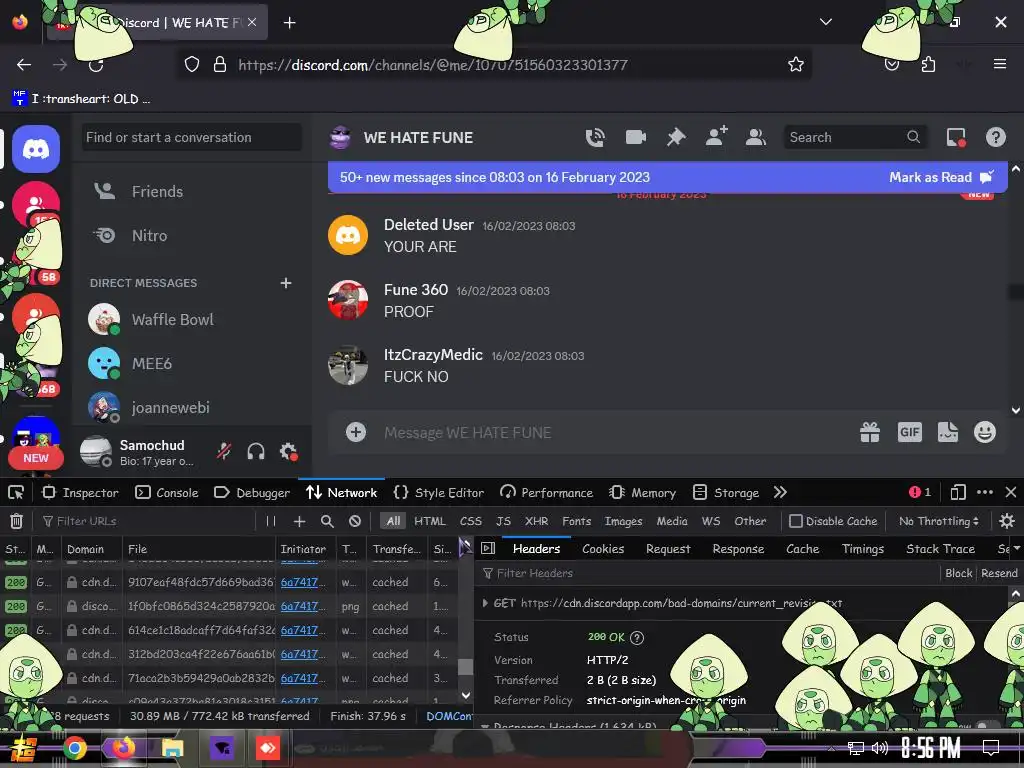Open the error count badge
The image size is (1024, 768).
coord(920,492)
